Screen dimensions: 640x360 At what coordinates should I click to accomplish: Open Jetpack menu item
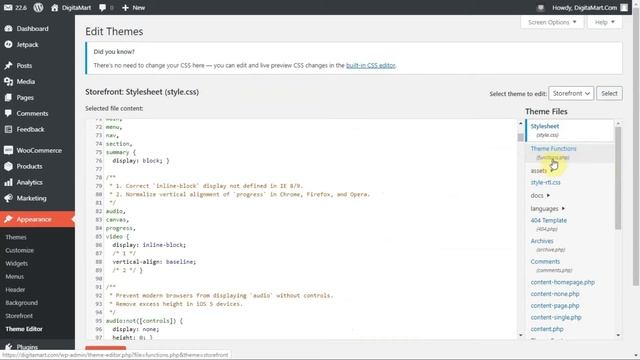click(27, 44)
